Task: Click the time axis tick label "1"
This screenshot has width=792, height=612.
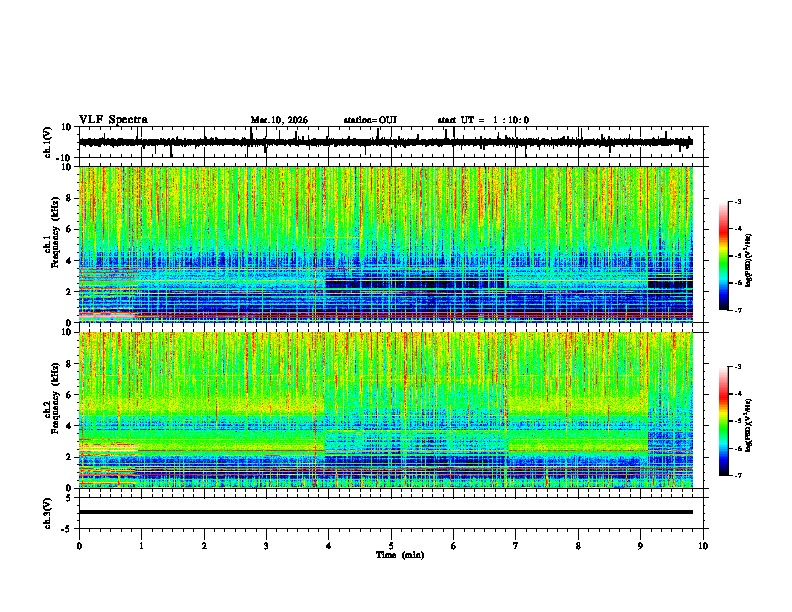Action: tap(141, 546)
